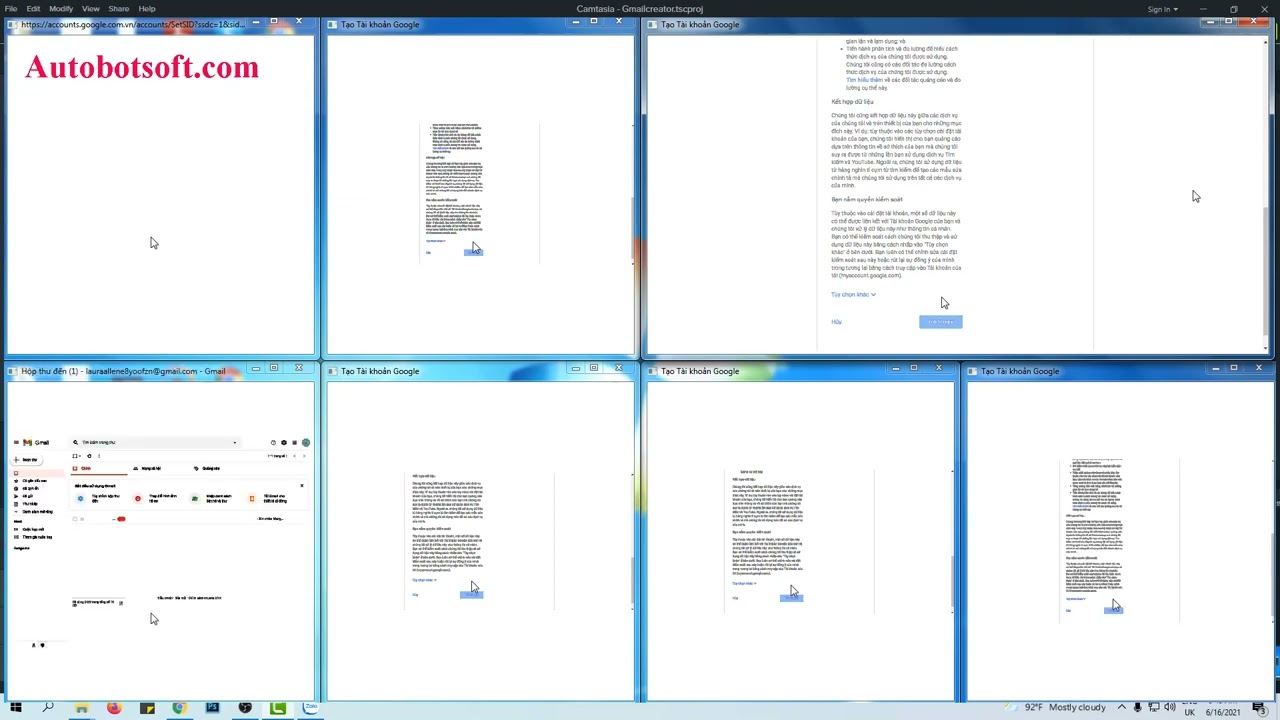This screenshot has width=1280, height=720.
Task: Switch to Chrome on the taskbar
Action: pos(179,709)
